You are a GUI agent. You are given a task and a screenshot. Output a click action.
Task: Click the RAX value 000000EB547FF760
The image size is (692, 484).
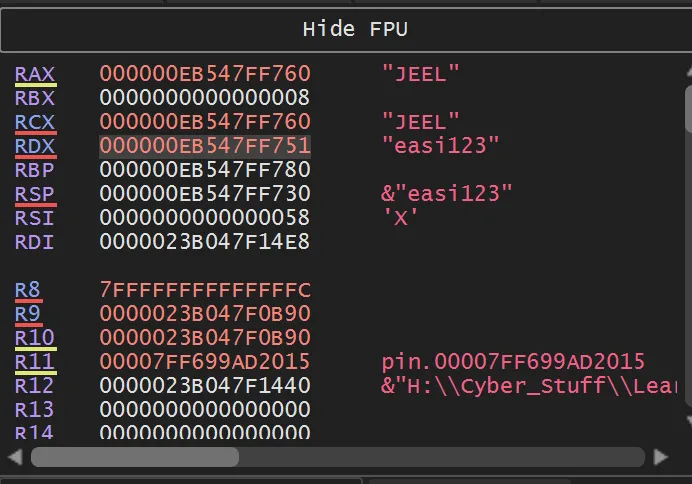205,74
